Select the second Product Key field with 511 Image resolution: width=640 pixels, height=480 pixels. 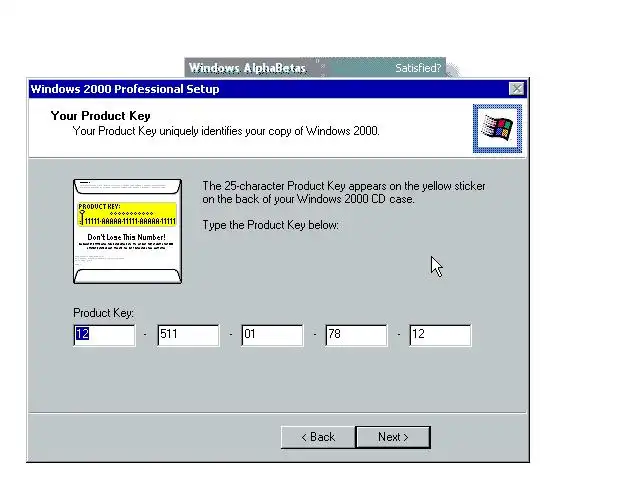(188, 335)
